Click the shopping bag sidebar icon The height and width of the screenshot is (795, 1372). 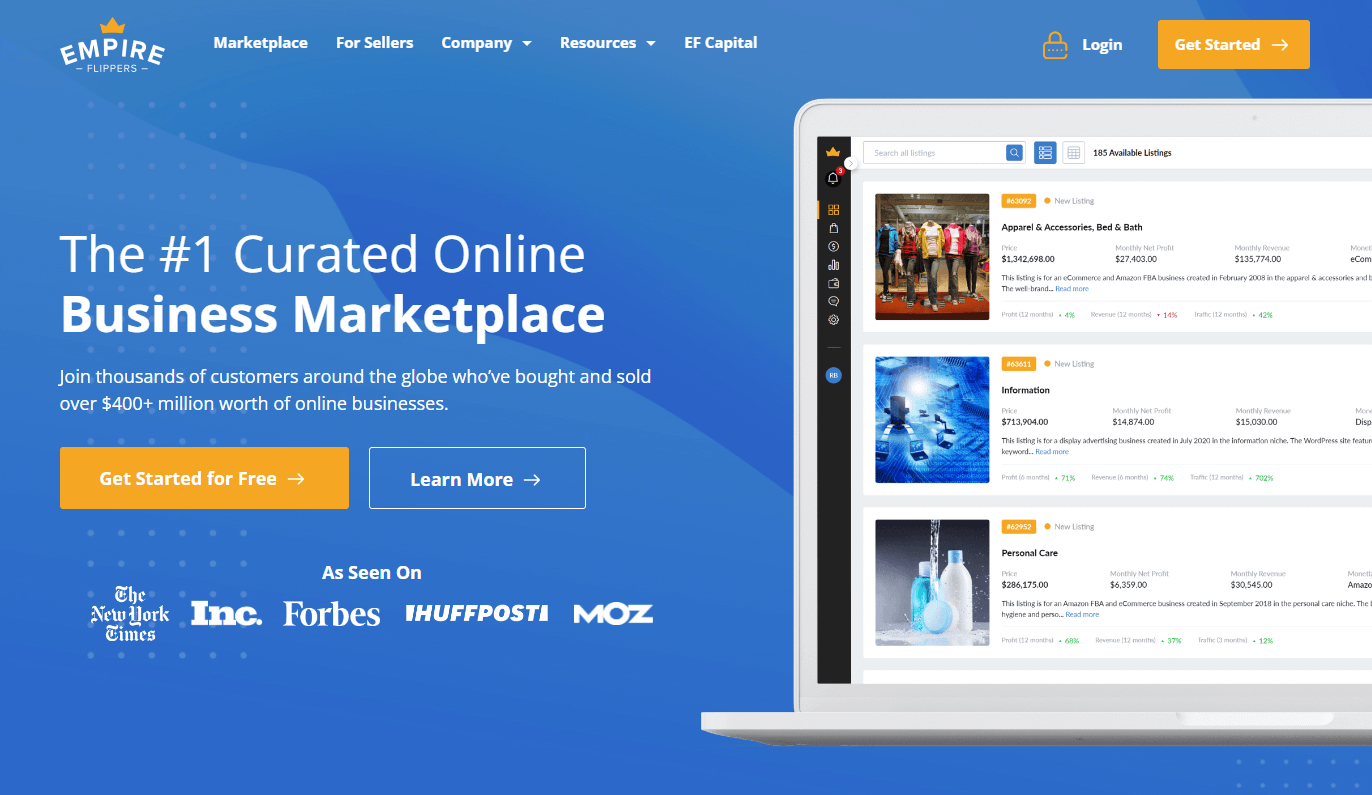[x=834, y=228]
